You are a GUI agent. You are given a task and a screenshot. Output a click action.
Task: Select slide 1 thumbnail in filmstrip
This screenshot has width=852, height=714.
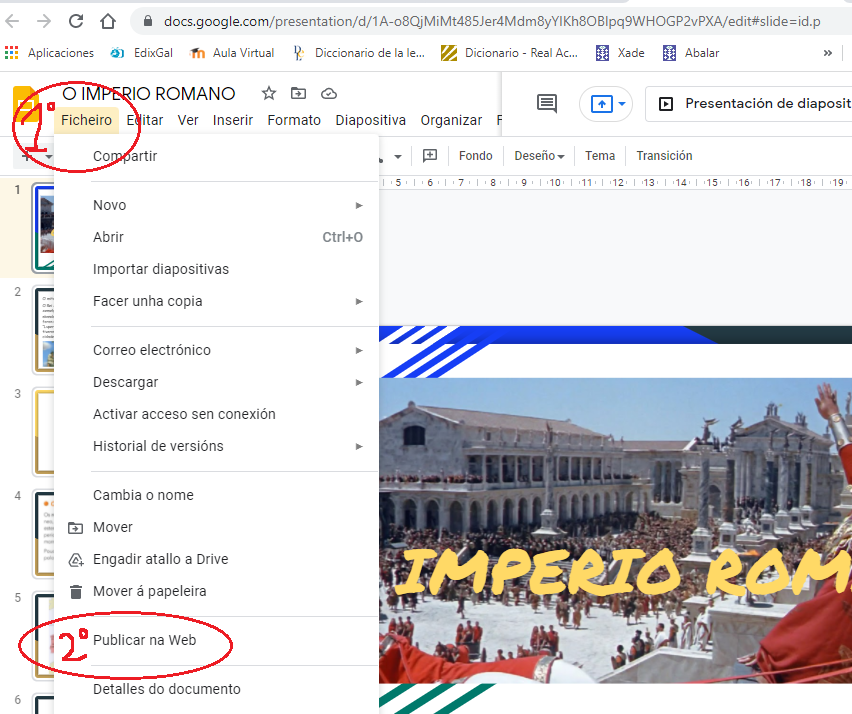(42, 228)
